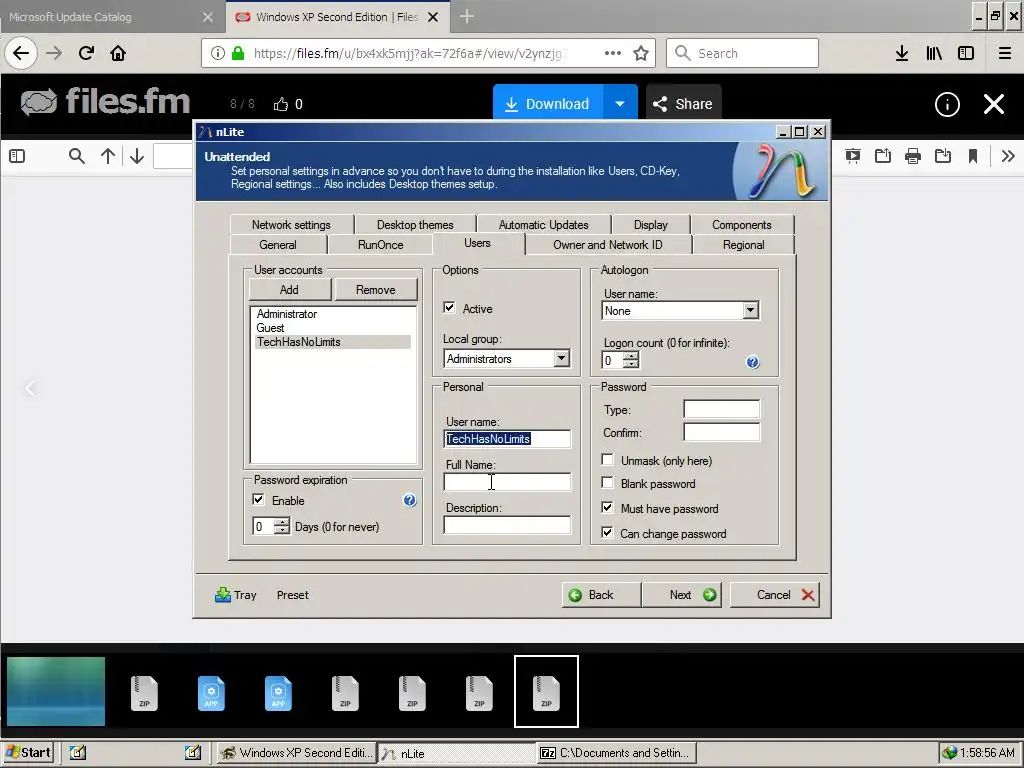Click the viewer search magnifier icon
This screenshot has height=768, width=1024.
(x=76, y=156)
